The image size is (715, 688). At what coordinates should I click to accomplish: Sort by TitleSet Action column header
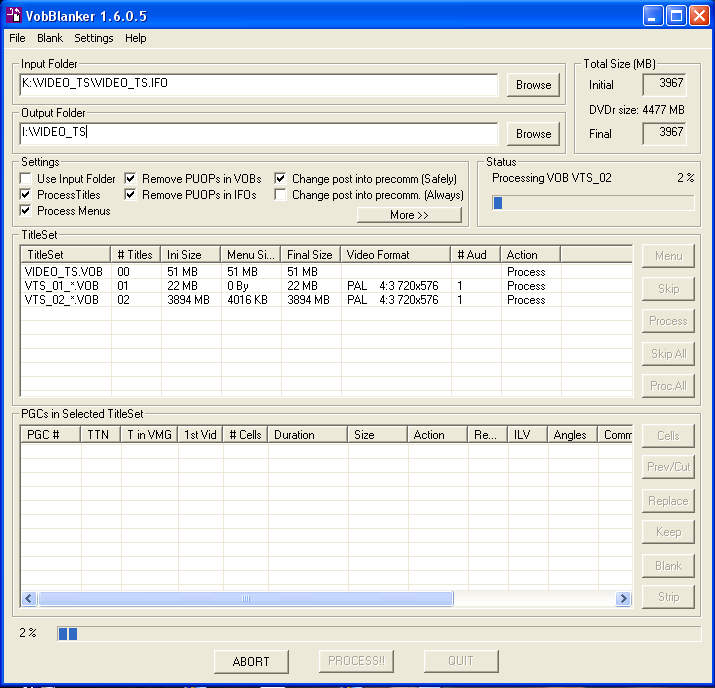coord(530,254)
